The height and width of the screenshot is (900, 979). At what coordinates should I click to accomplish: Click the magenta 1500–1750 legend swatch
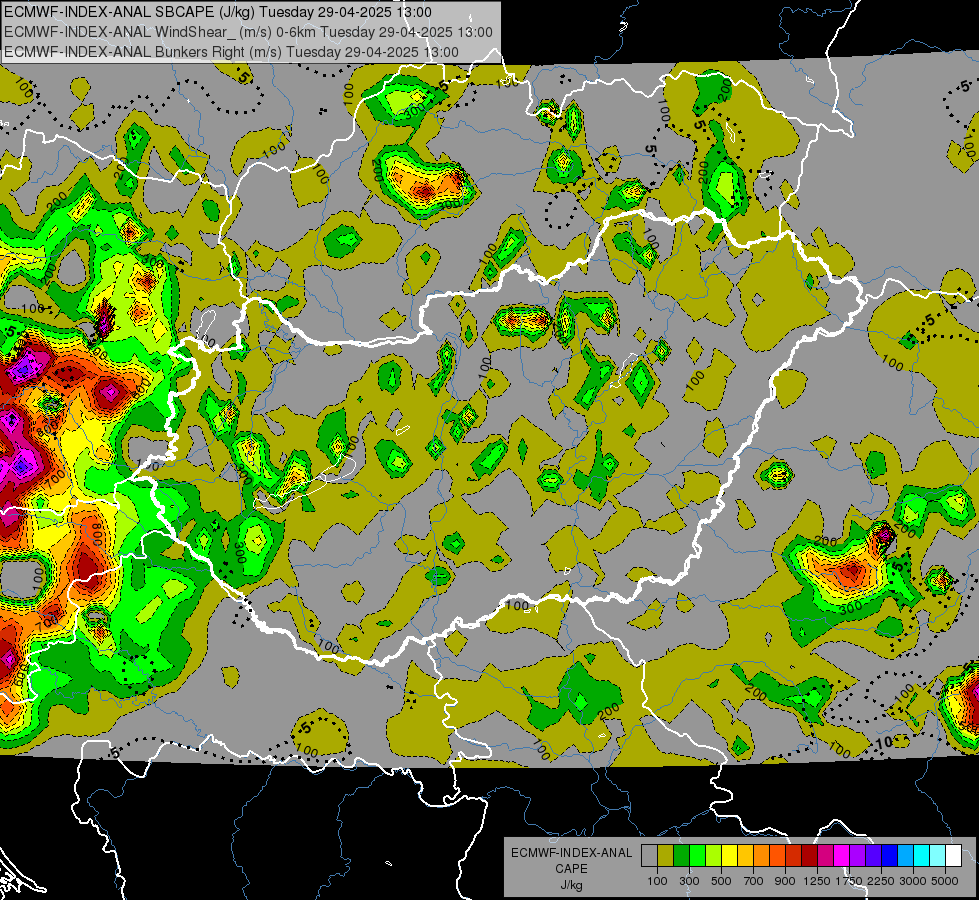(x=842, y=855)
